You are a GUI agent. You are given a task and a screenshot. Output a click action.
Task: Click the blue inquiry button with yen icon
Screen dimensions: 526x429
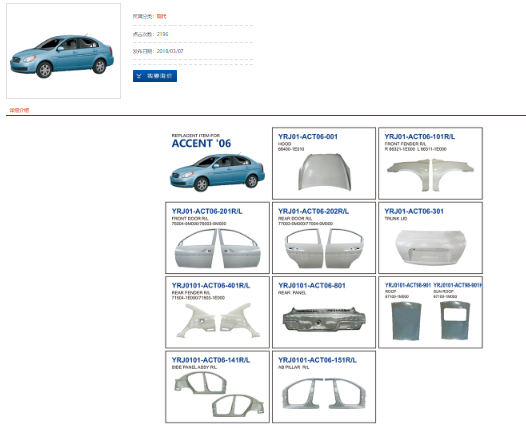155,76
